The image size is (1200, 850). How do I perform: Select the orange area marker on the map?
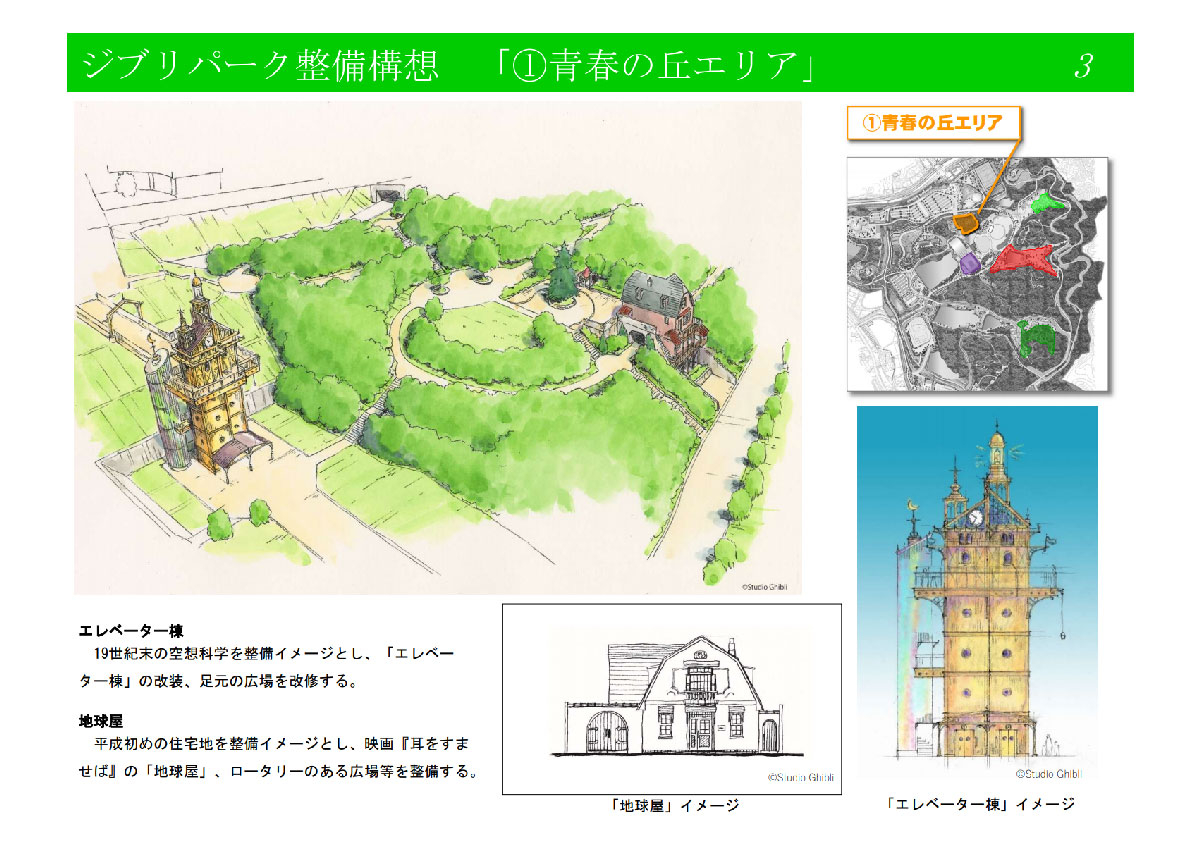[x=966, y=222]
